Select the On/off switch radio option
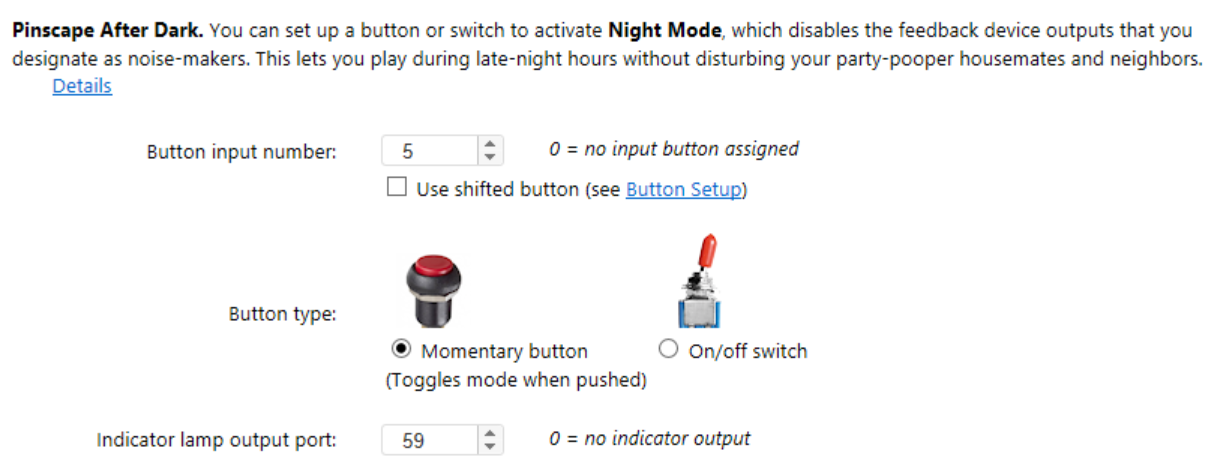 (669, 350)
